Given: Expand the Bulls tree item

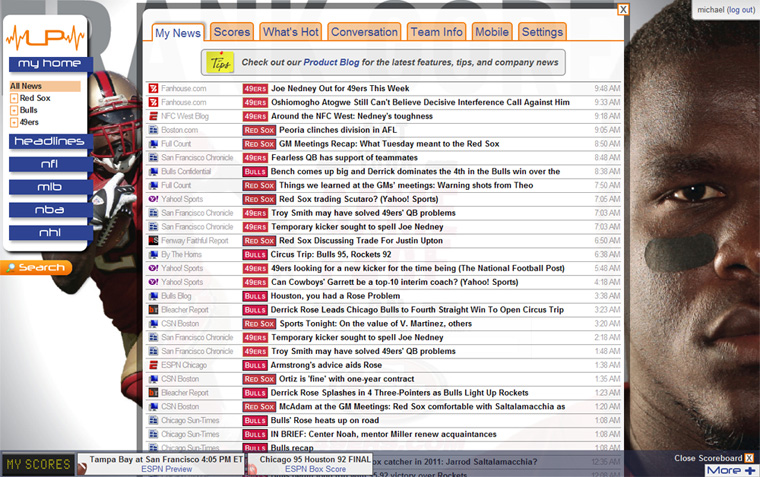Looking at the screenshot, I should [14, 111].
